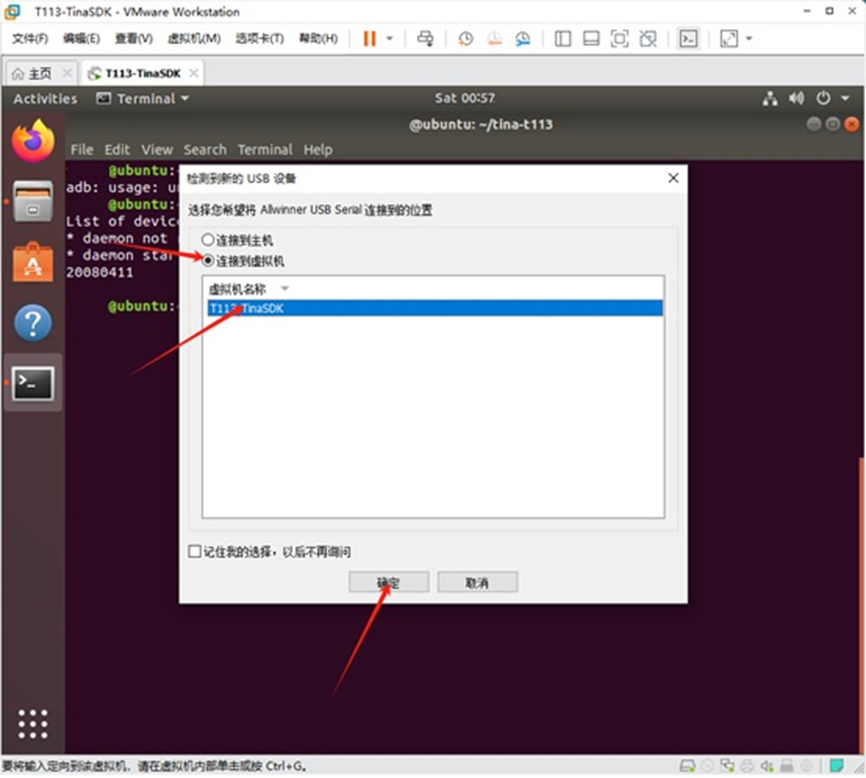The image size is (866, 778).
Task: Close the T113-TinaSDK tab
Action: pos(194,73)
